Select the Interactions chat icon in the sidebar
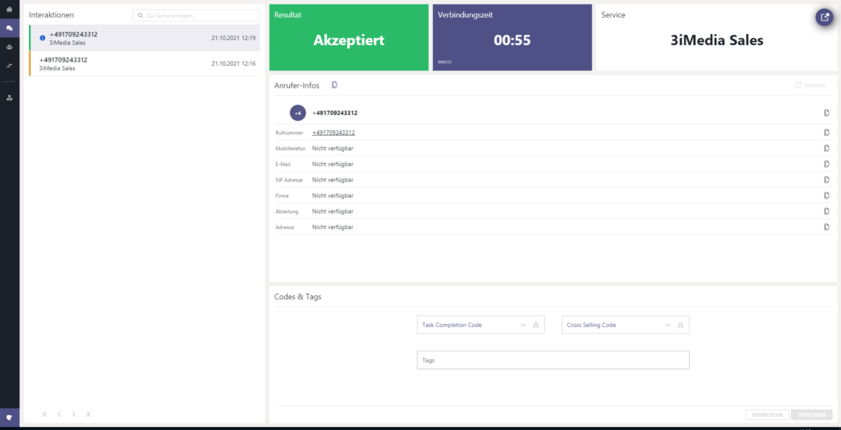Image resolution: width=841 pixels, height=430 pixels. 9,28
